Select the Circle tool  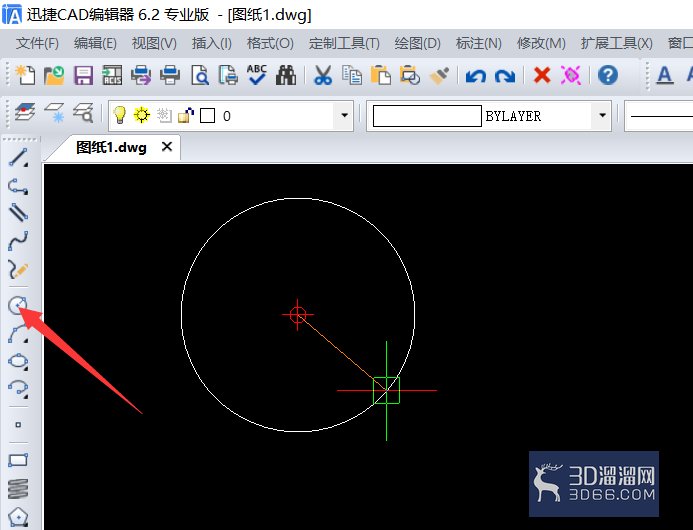pyautogui.click(x=18, y=305)
